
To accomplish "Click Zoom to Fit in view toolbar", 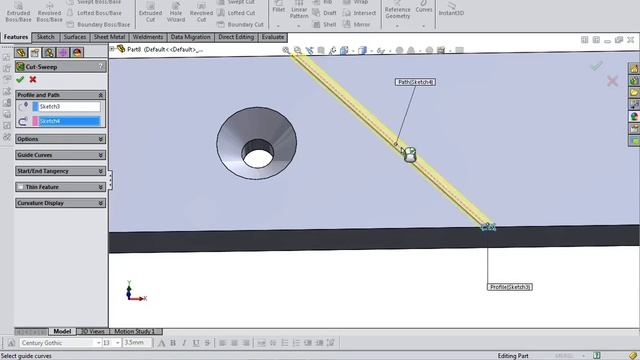I will (x=286, y=50).
